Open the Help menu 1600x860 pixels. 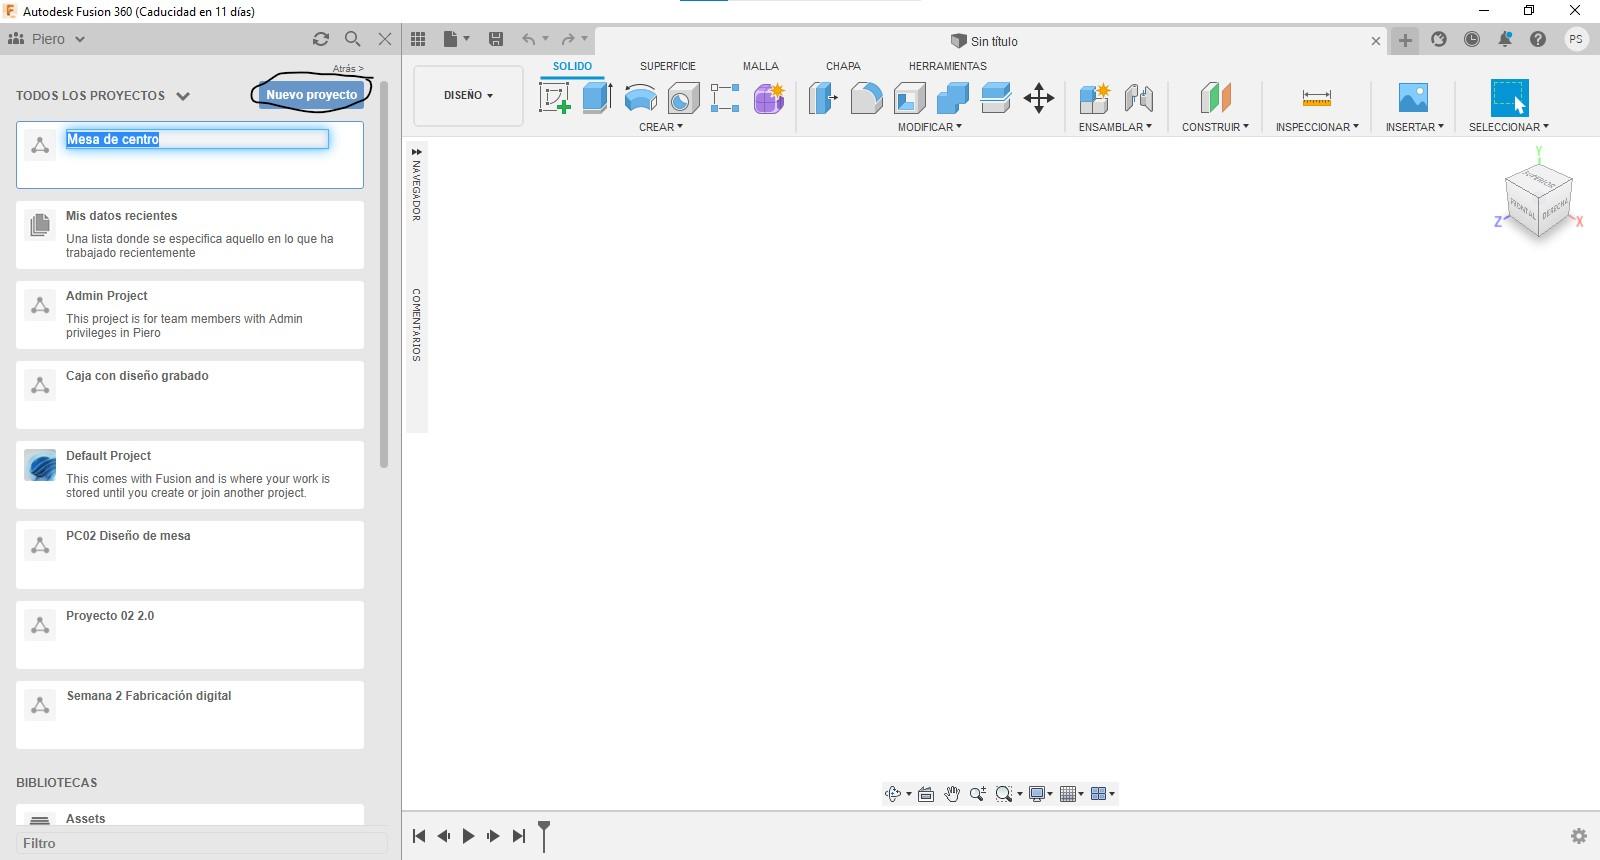click(1538, 39)
